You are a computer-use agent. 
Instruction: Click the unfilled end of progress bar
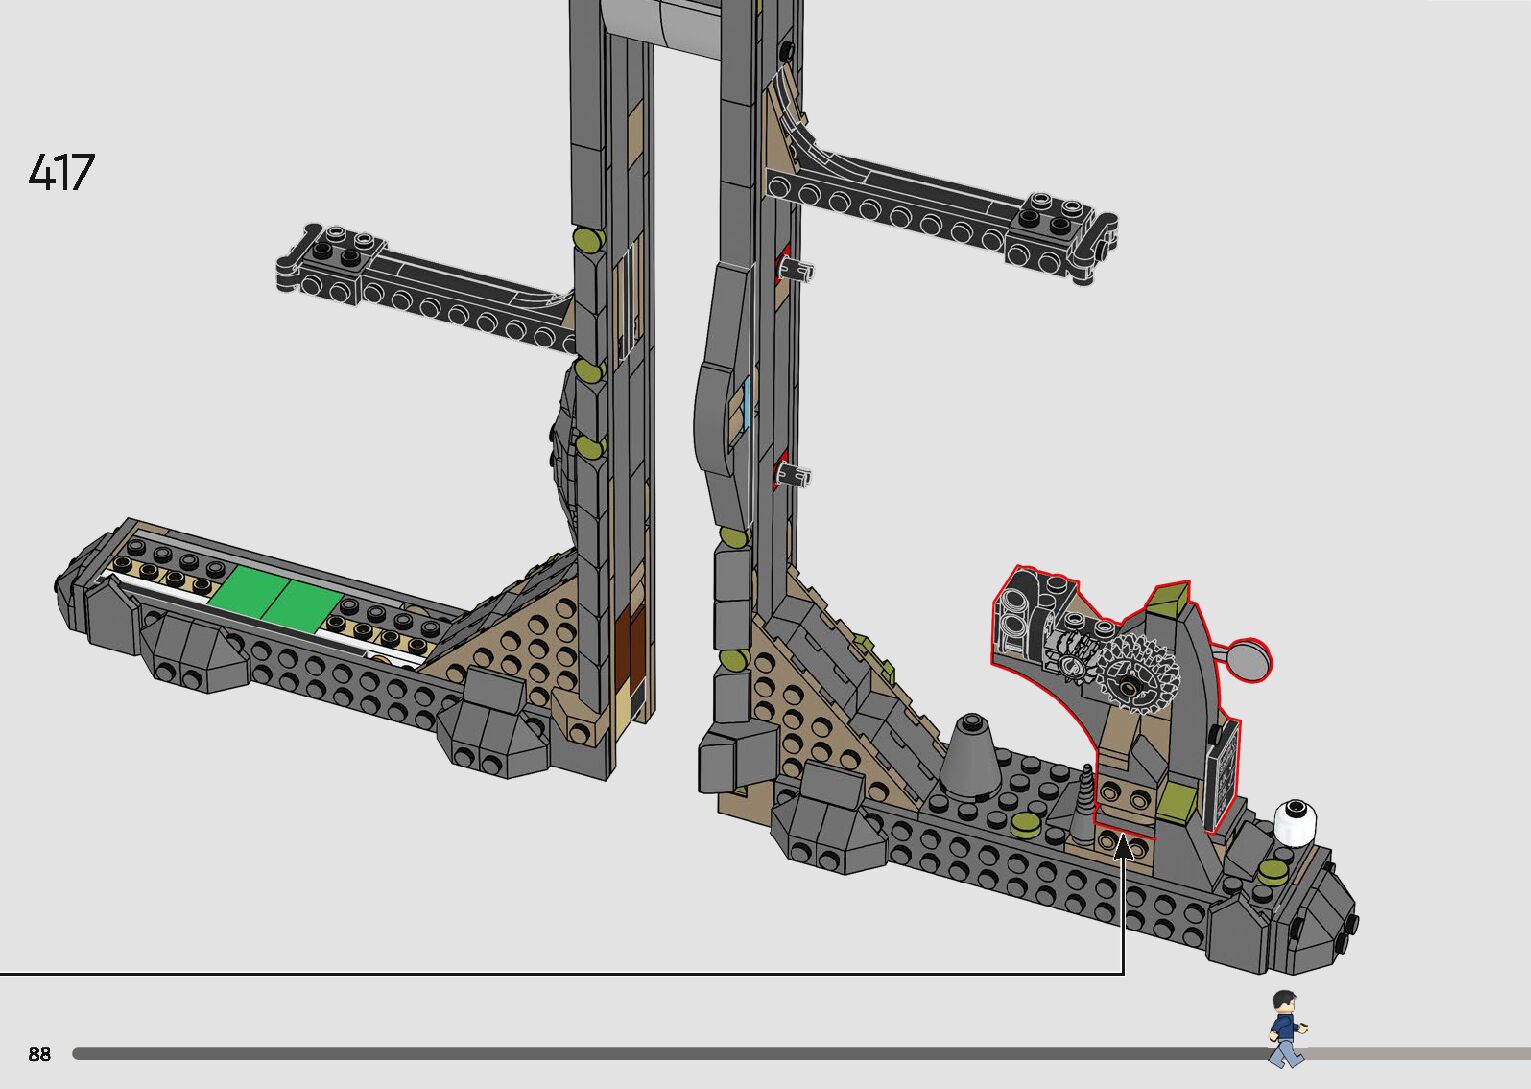click(x=1420, y=1053)
